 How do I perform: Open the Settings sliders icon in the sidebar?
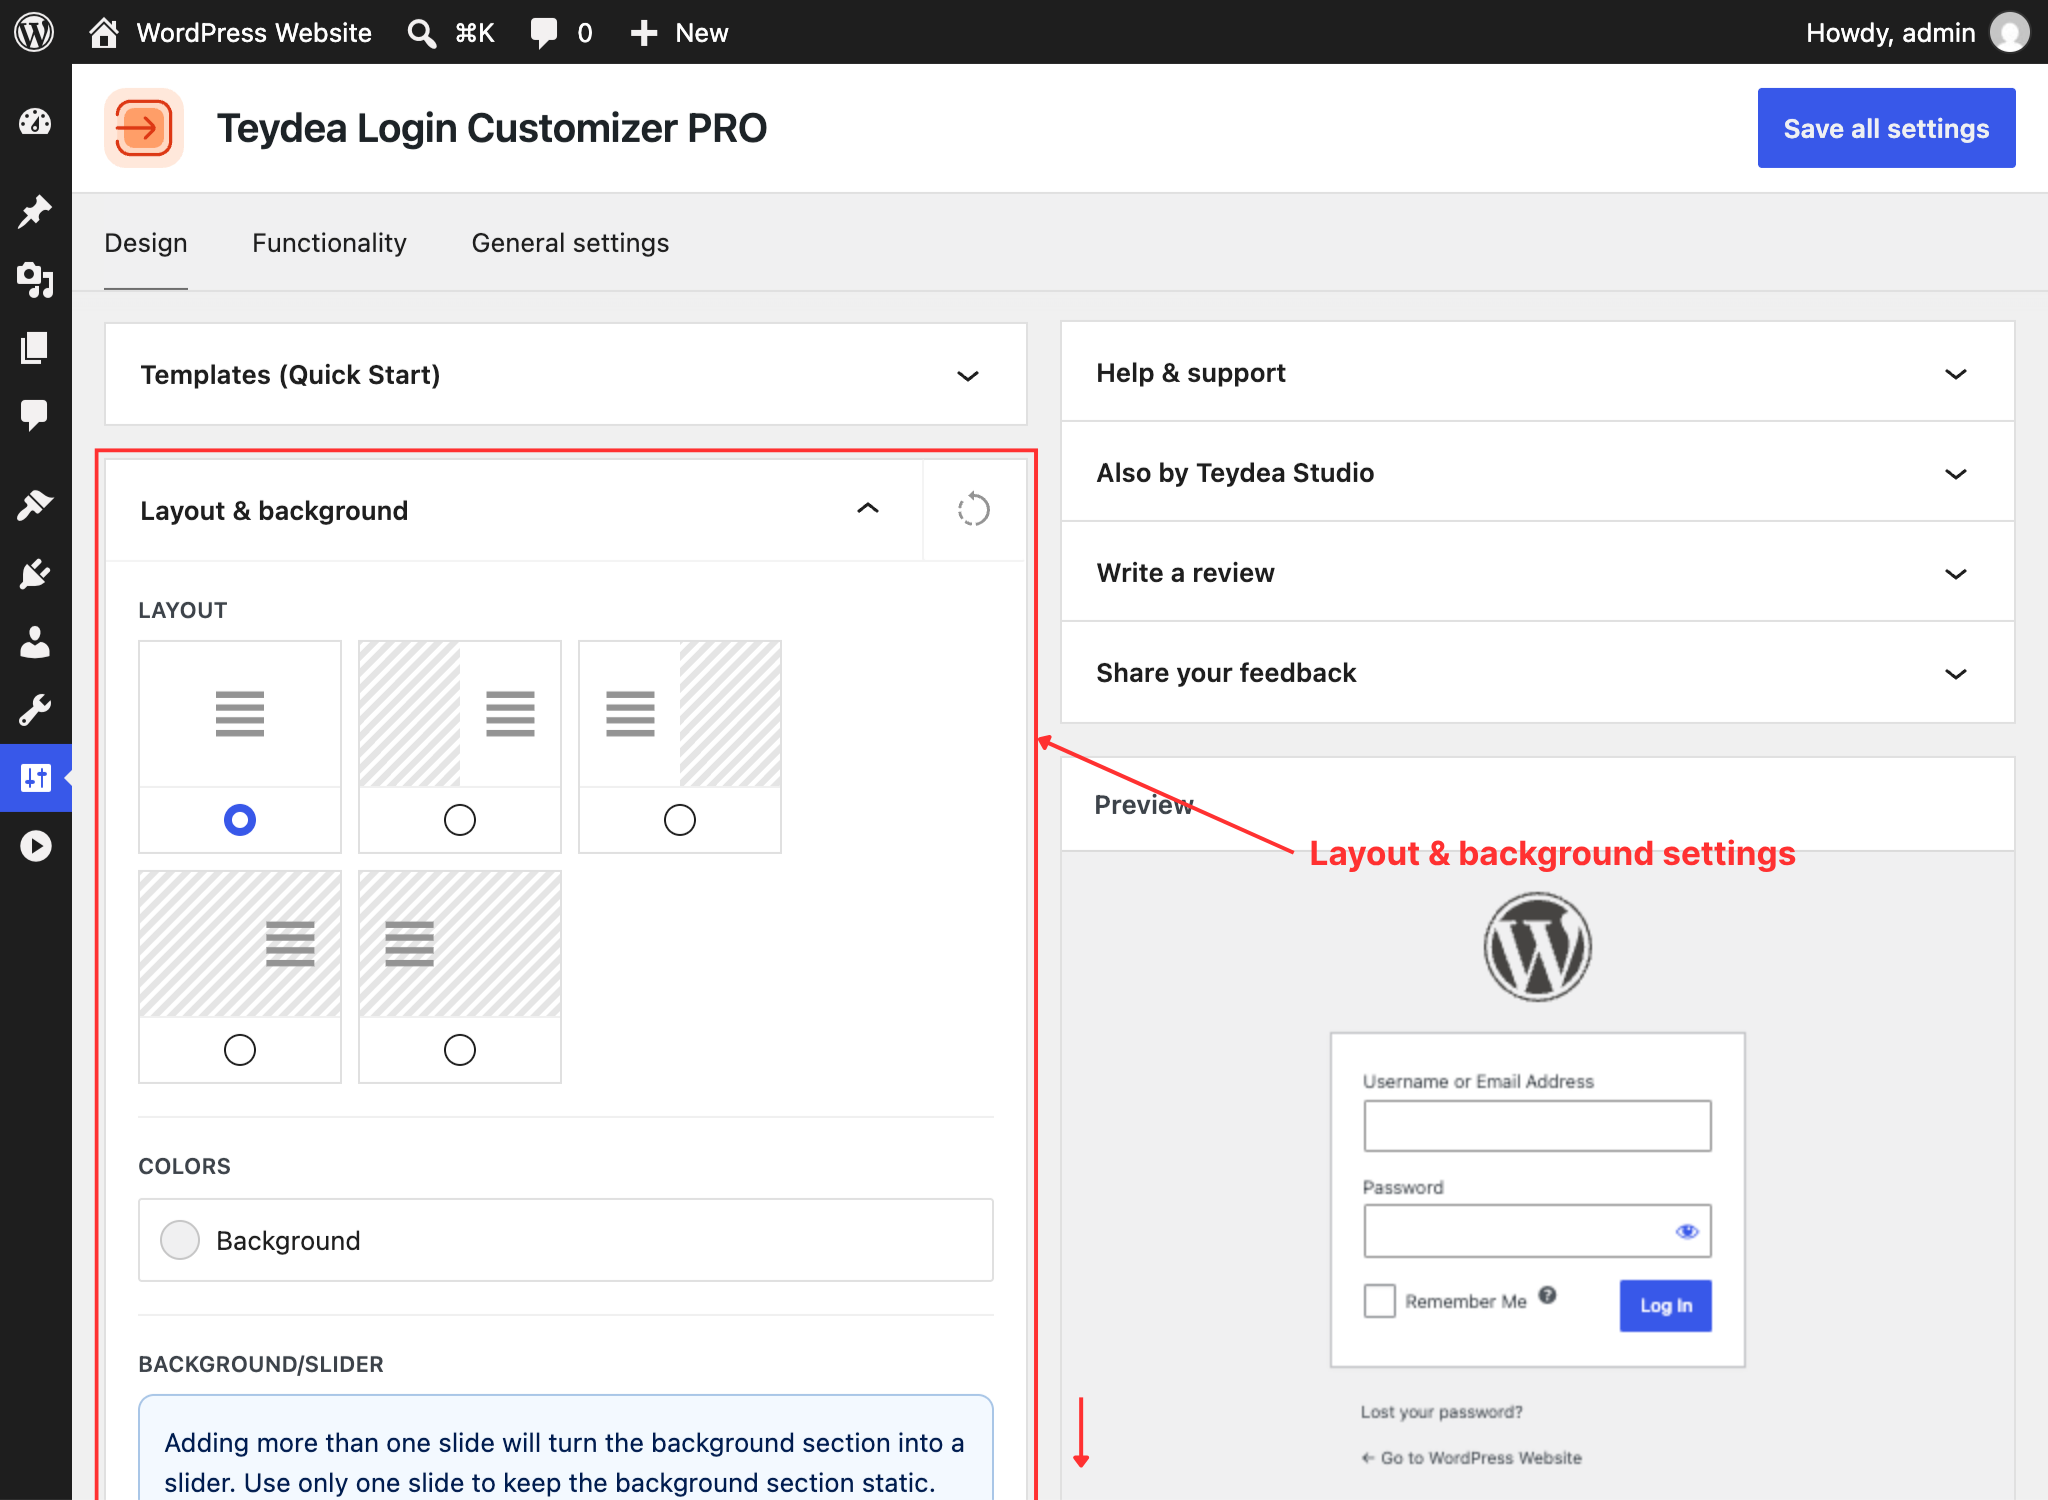[35, 778]
